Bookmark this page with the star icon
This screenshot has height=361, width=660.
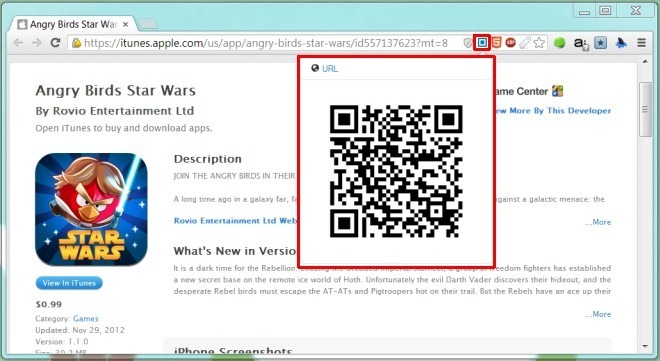coord(539,43)
